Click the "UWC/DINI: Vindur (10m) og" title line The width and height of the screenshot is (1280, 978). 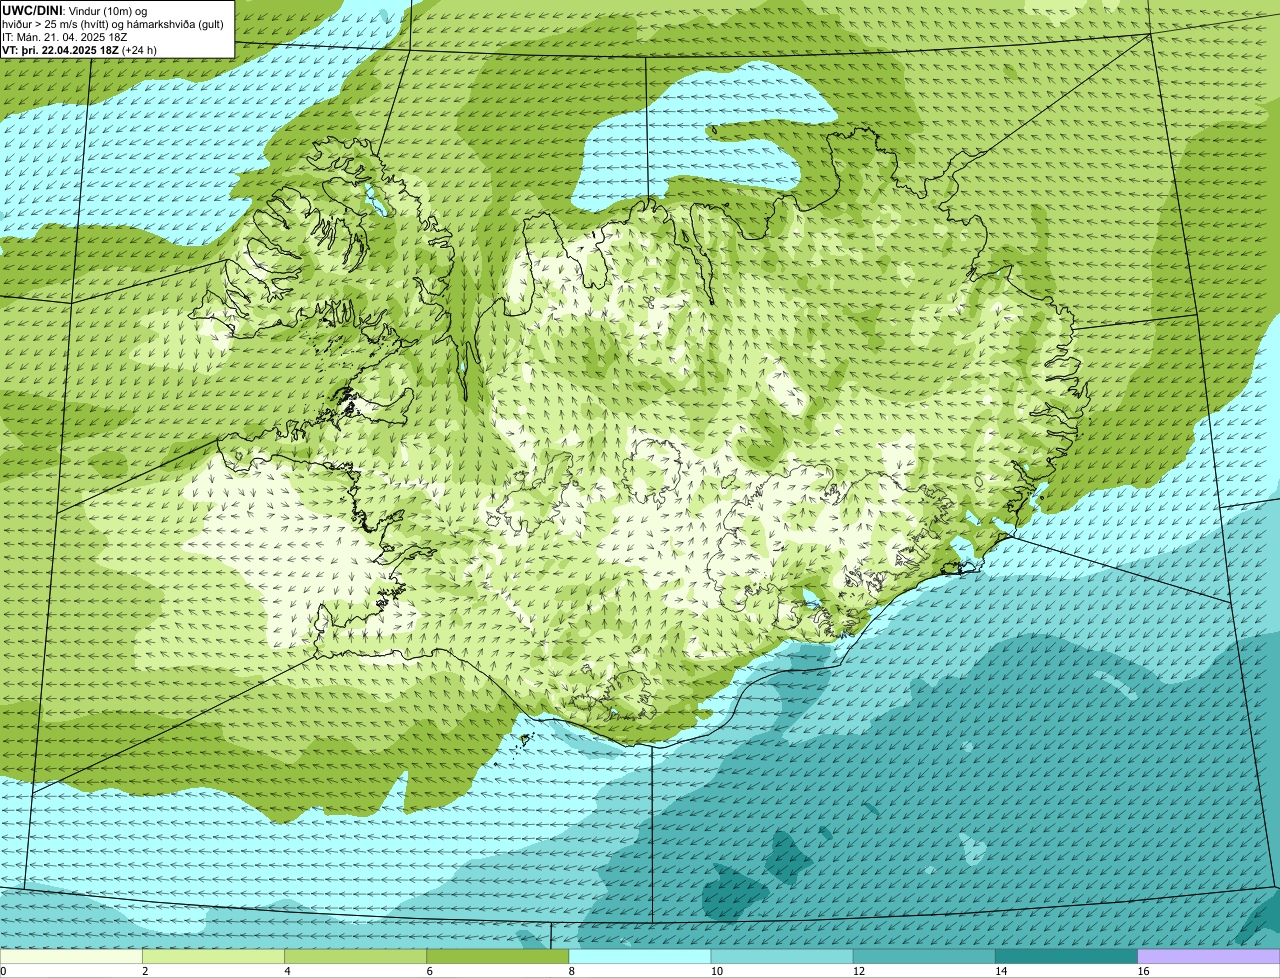[x=75, y=10]
